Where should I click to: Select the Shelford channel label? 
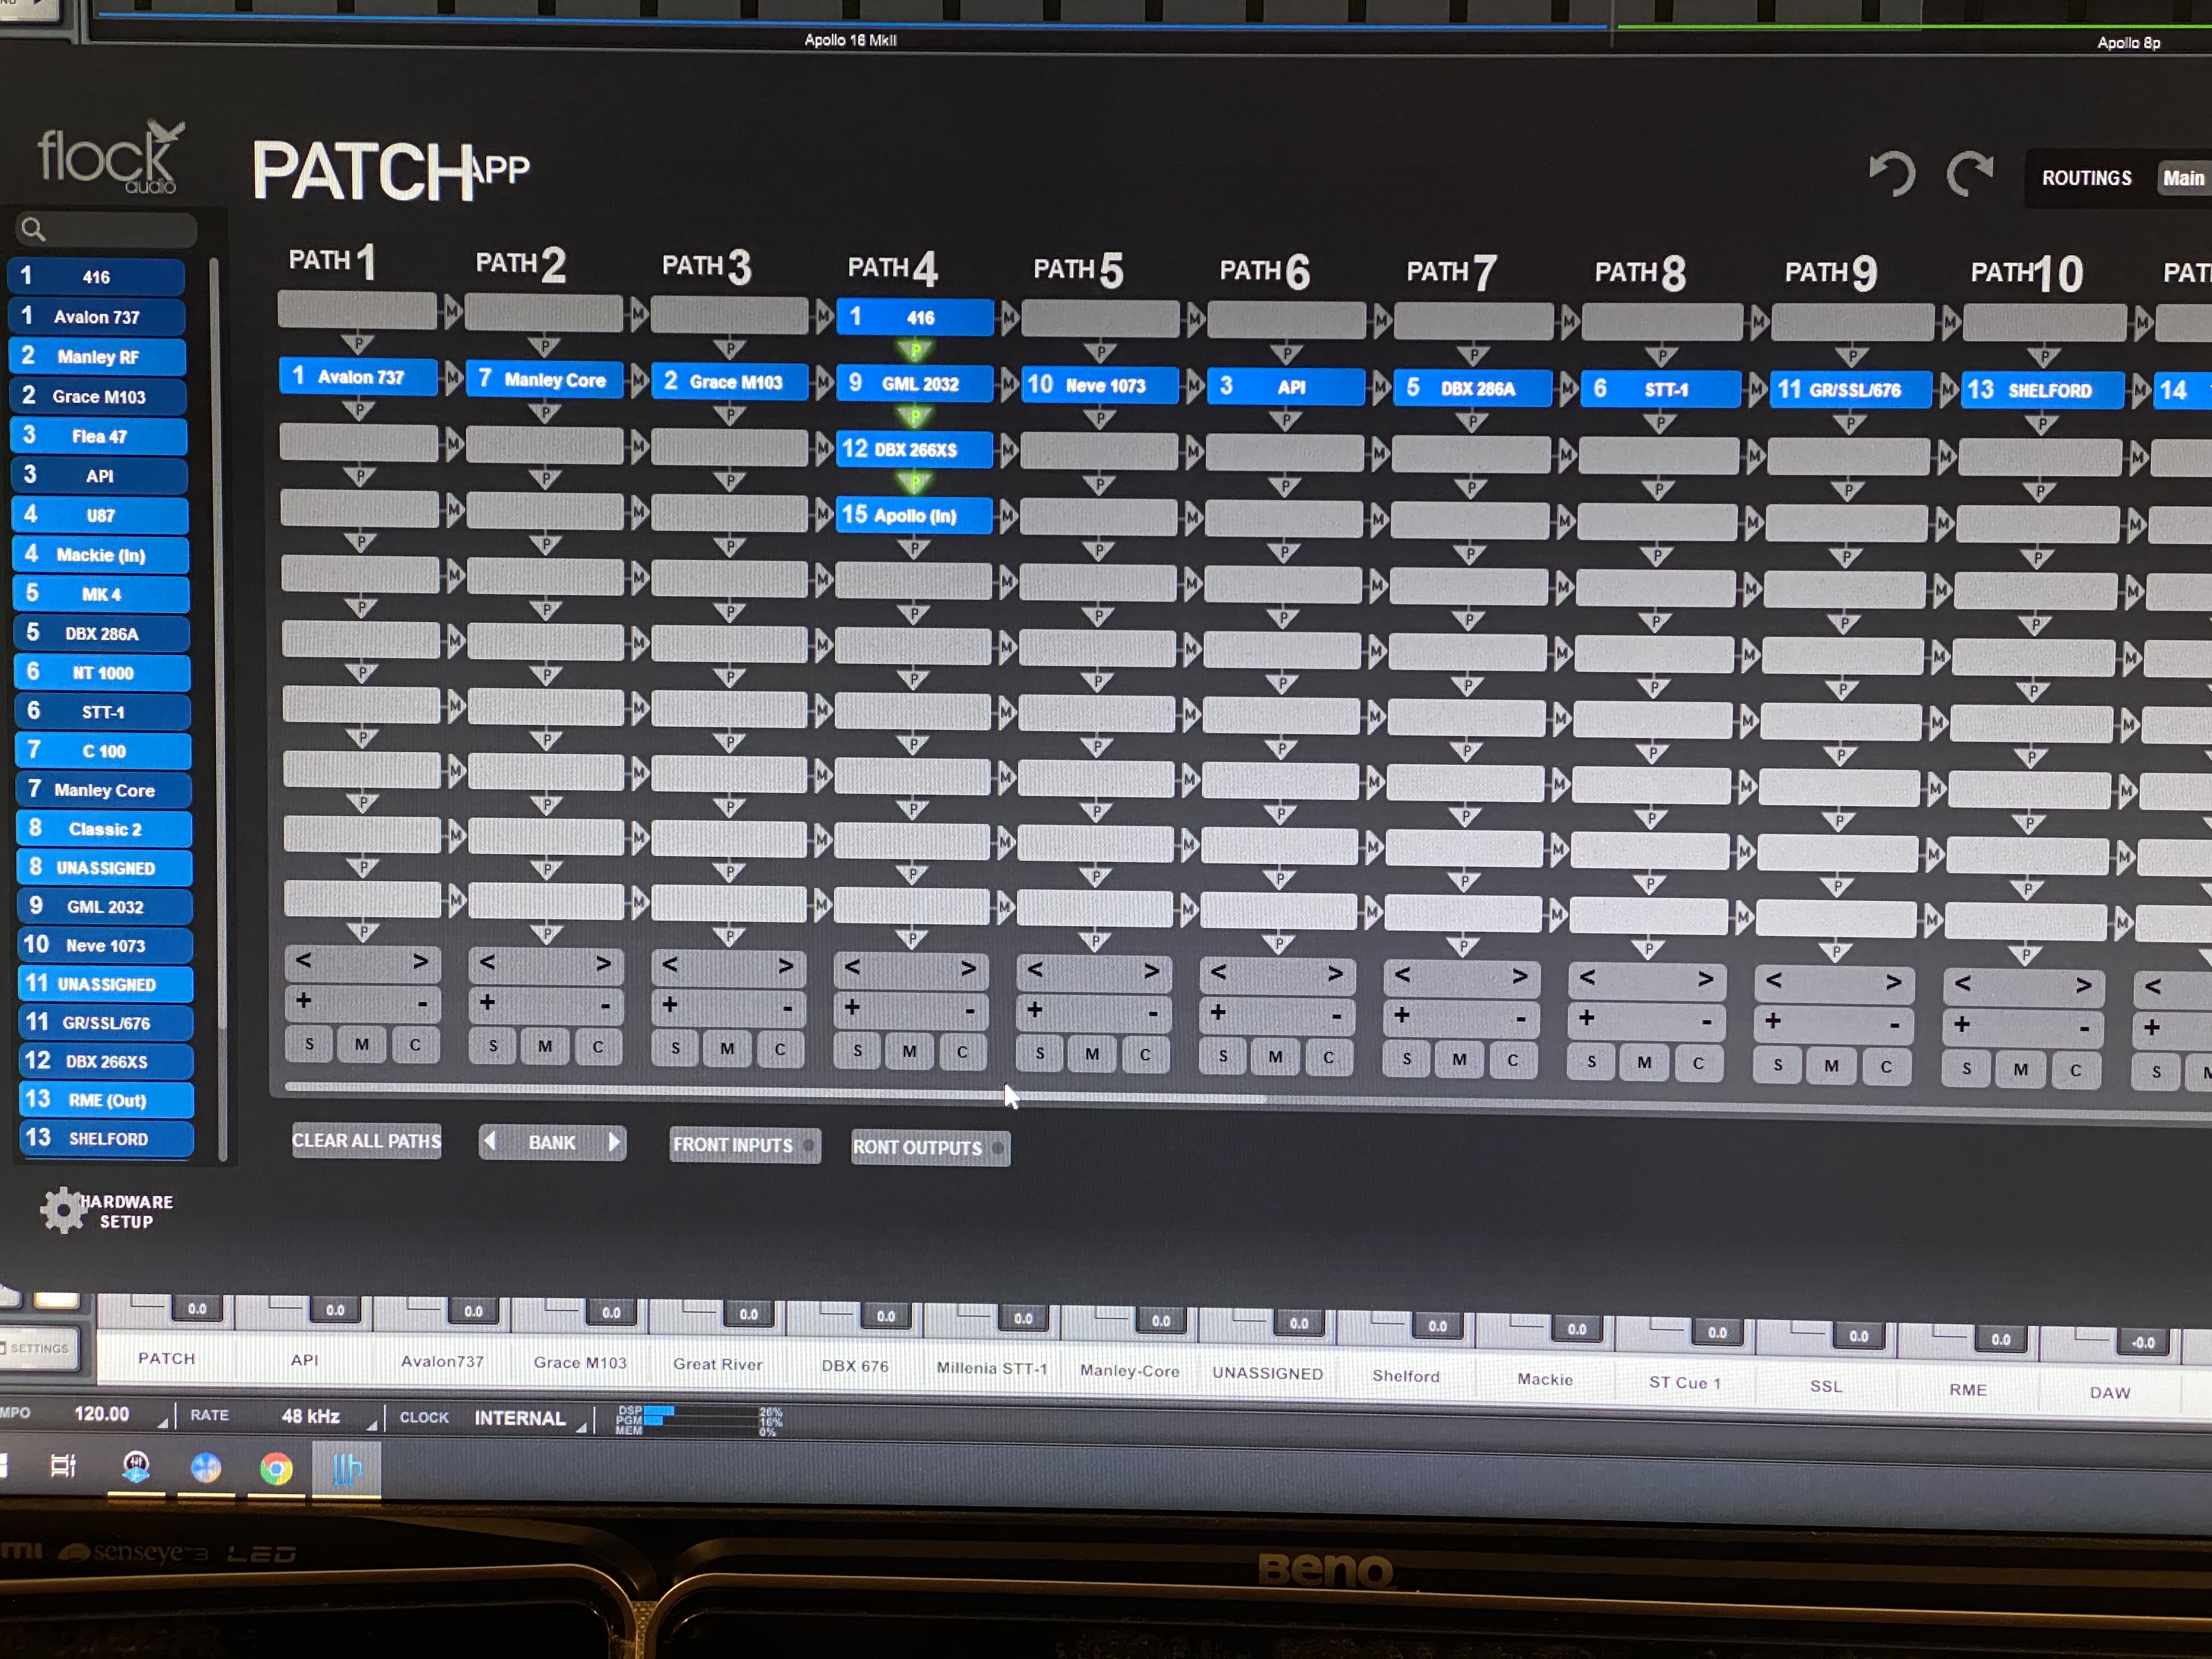pyautogui.click(x=1406, y=1376)
